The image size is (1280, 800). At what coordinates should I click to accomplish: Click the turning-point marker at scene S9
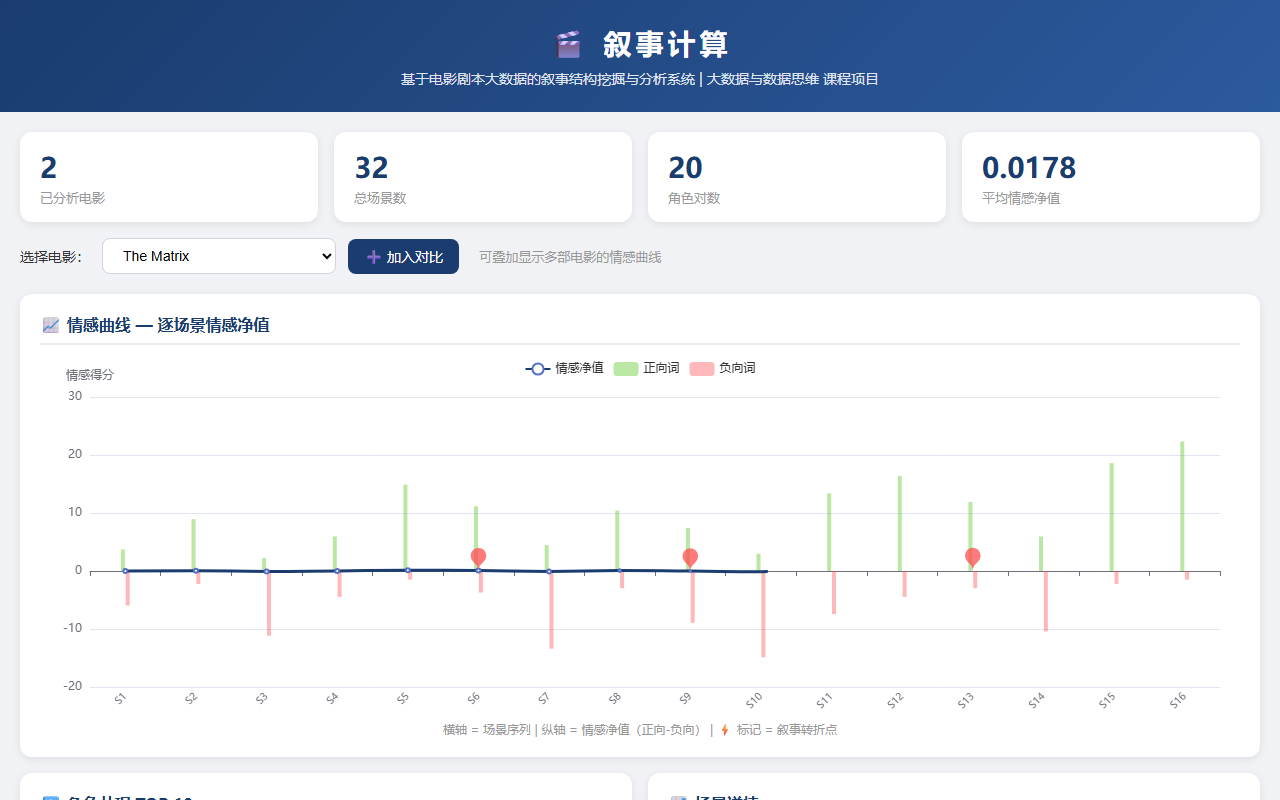(x=690, y=558)
